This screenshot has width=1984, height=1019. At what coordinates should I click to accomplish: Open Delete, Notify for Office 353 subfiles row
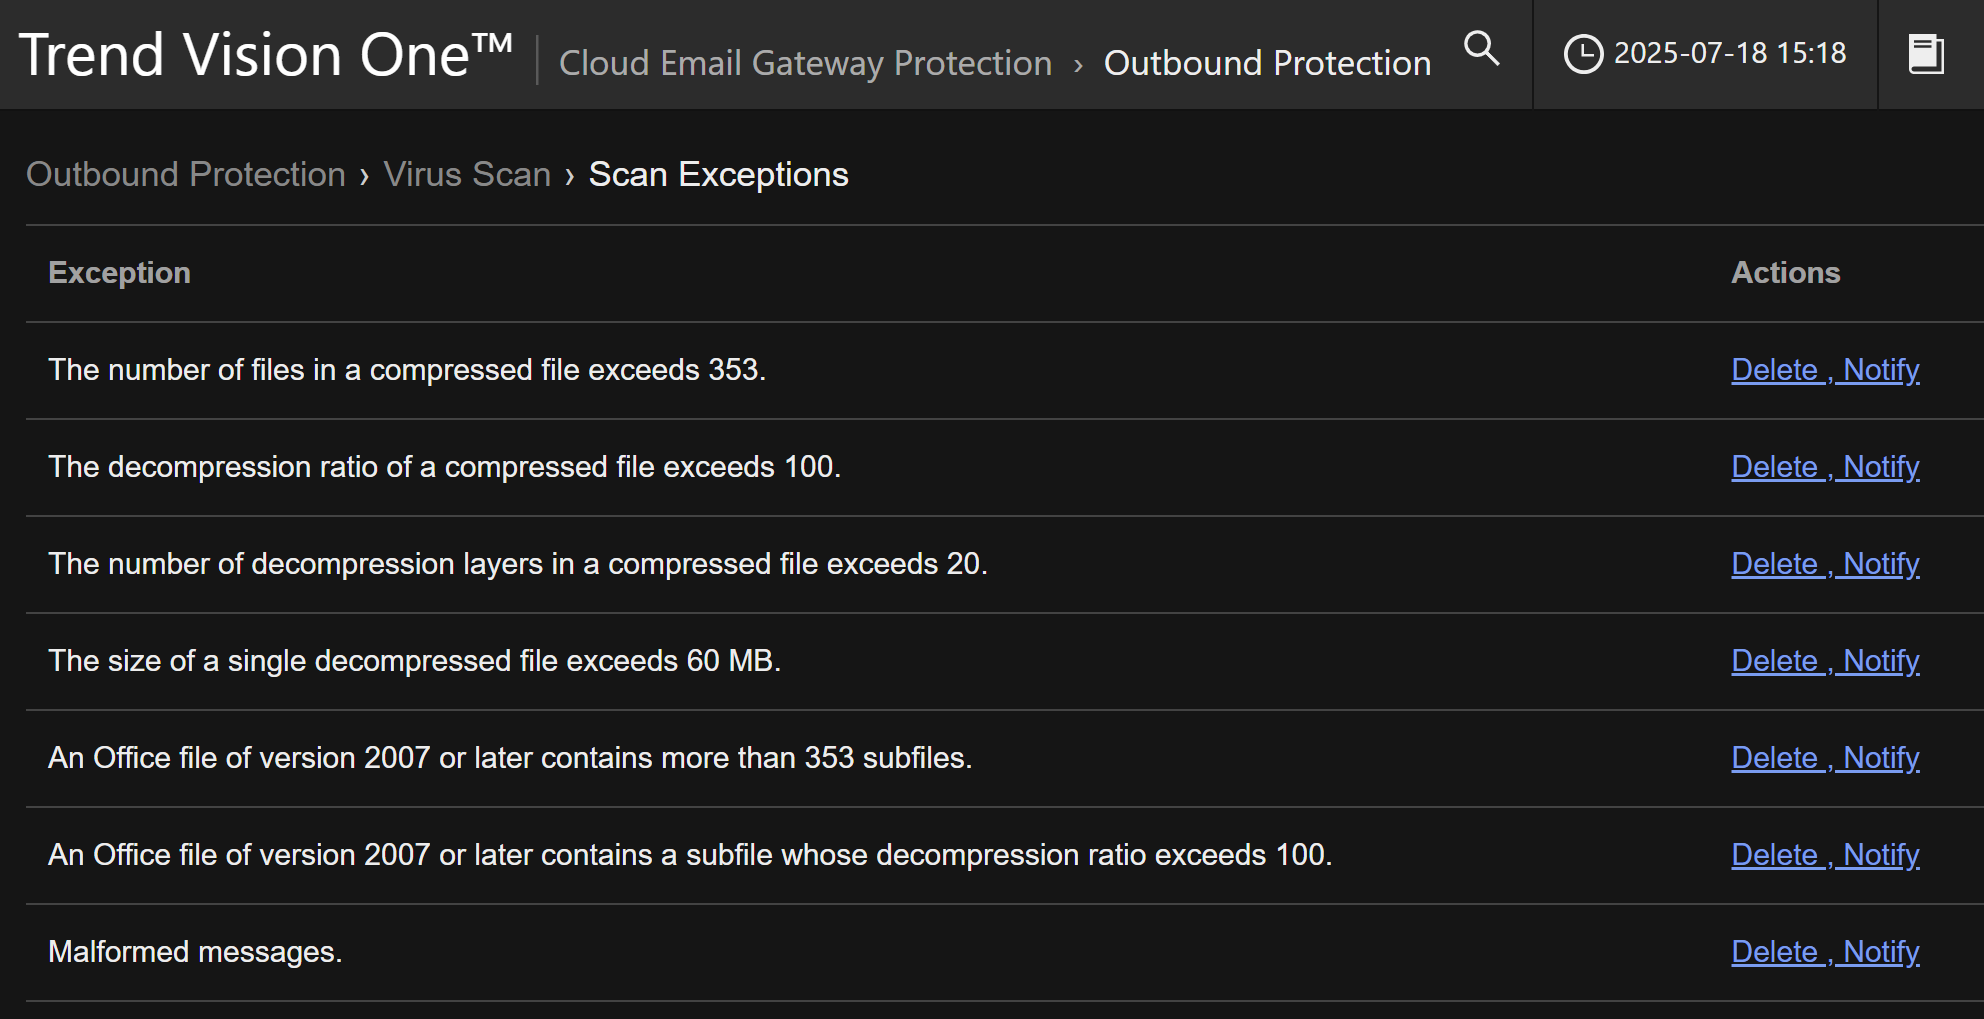[1825, 758]
